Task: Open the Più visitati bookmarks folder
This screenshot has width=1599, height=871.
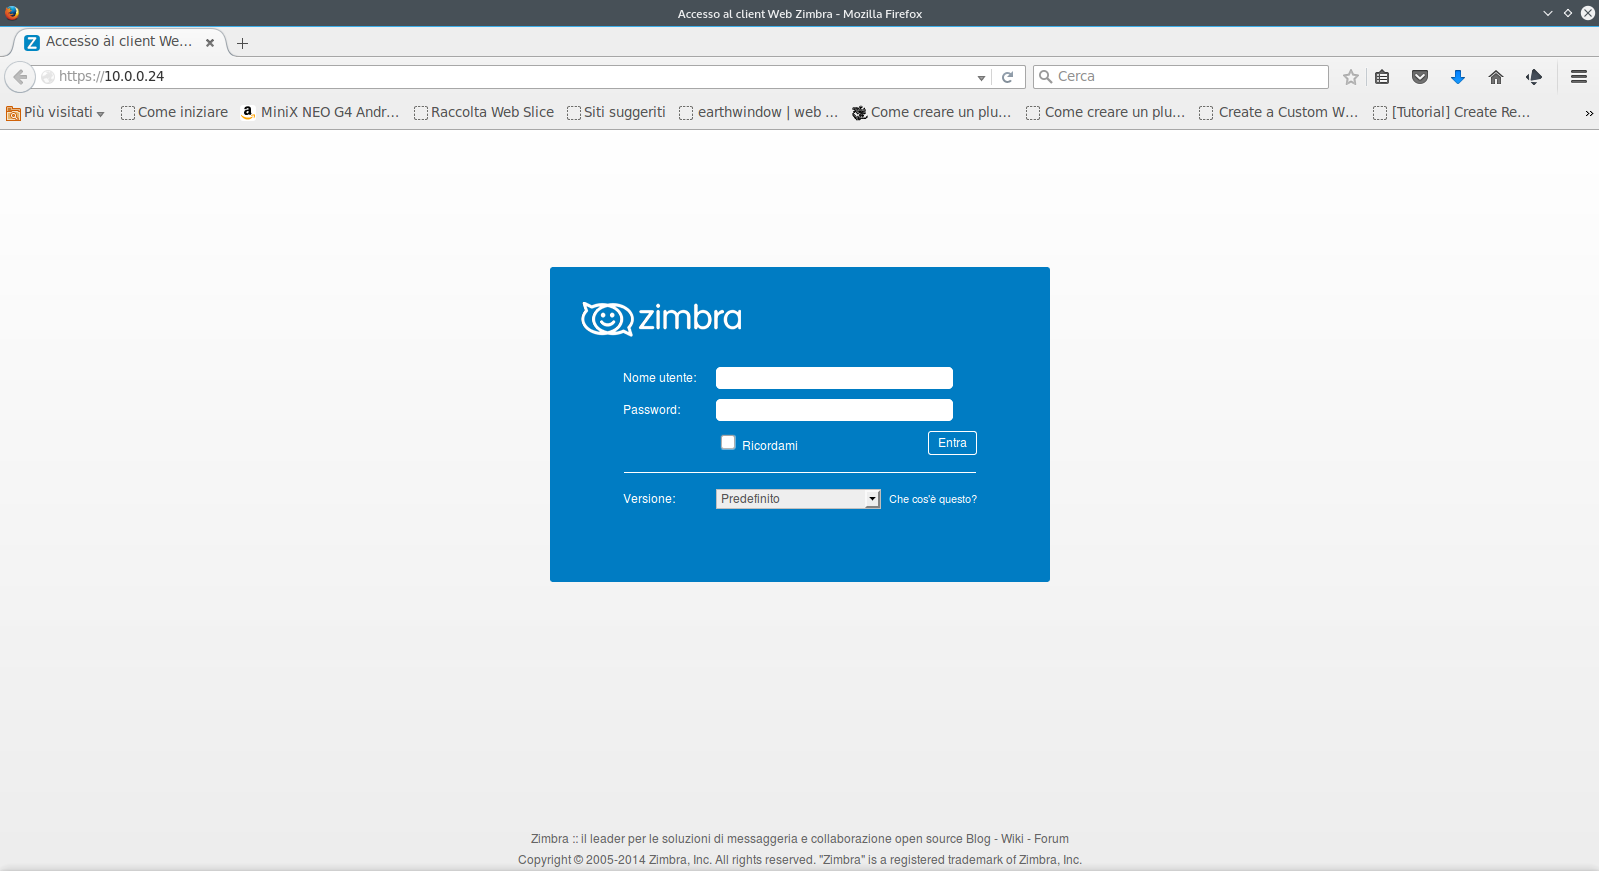Action: (x=55, y=113)
